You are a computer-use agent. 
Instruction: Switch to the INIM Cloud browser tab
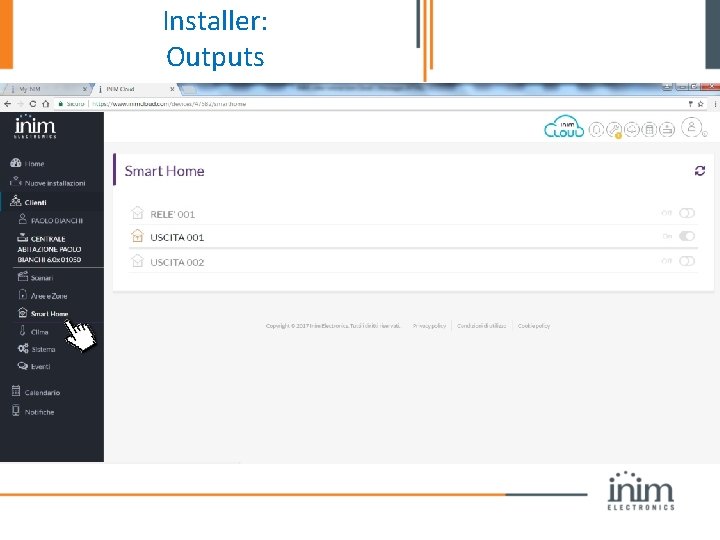(x=131, y=89)
